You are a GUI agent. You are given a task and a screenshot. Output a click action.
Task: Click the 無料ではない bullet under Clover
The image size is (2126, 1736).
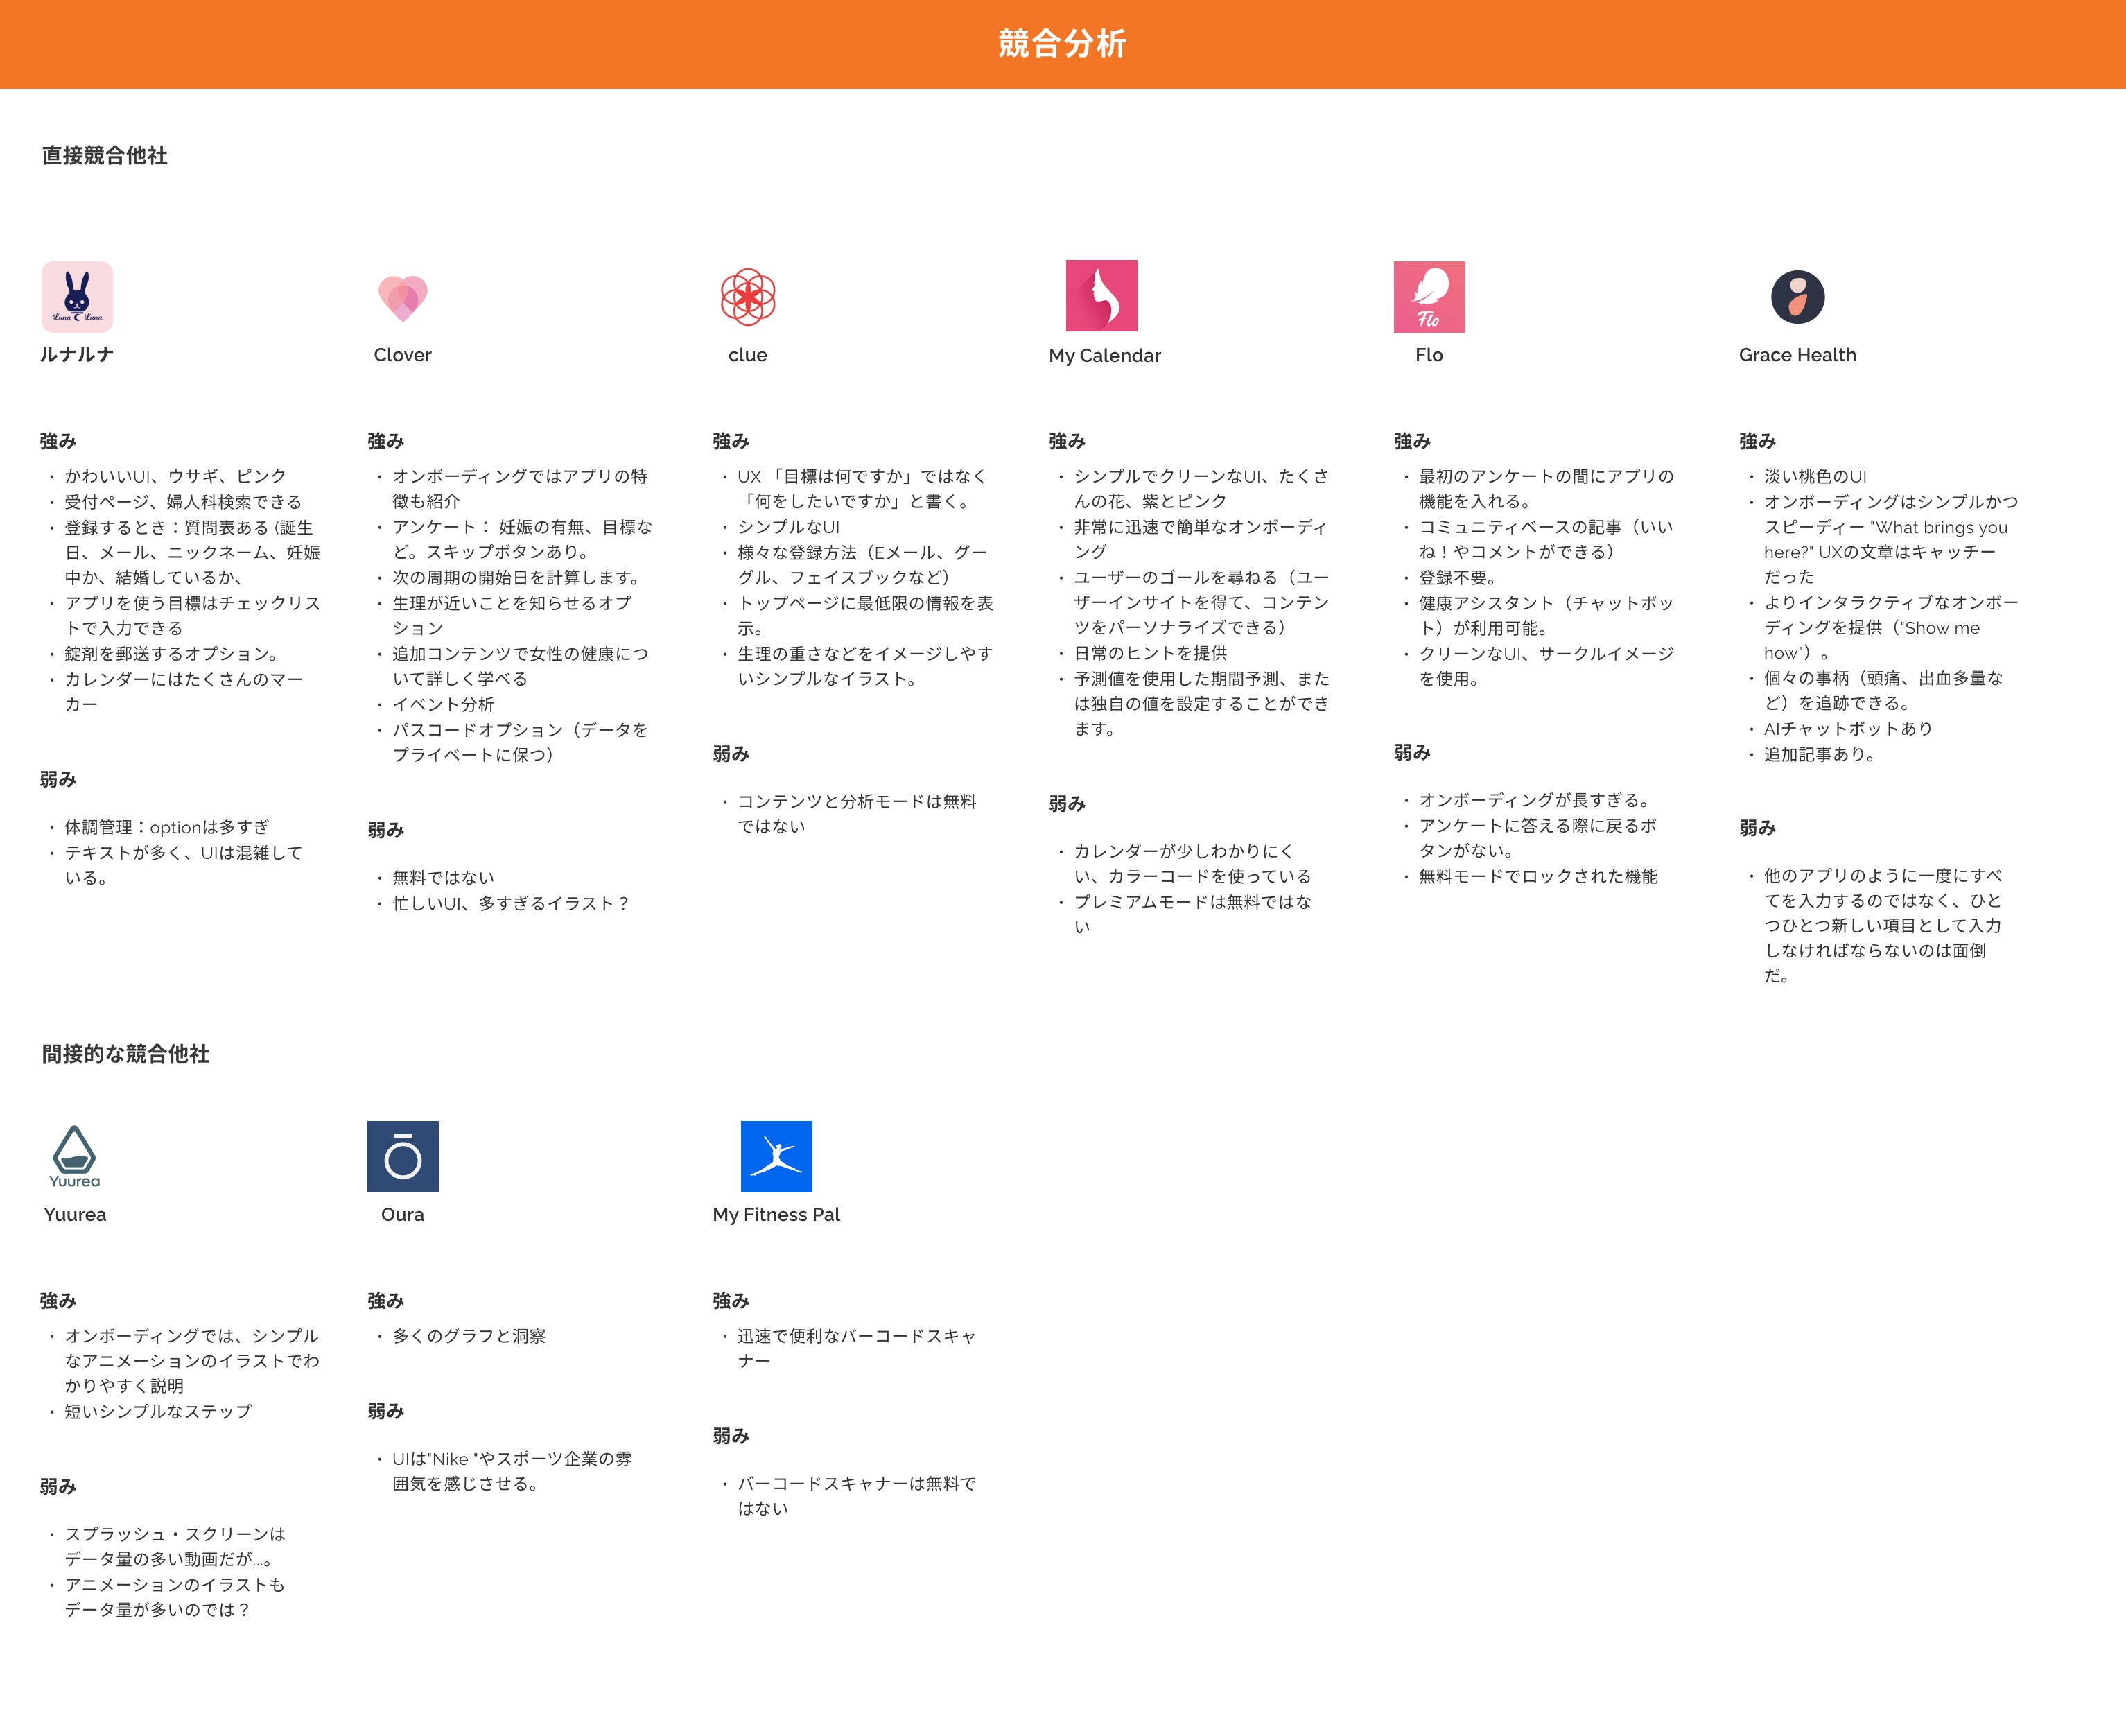point(443,877)
